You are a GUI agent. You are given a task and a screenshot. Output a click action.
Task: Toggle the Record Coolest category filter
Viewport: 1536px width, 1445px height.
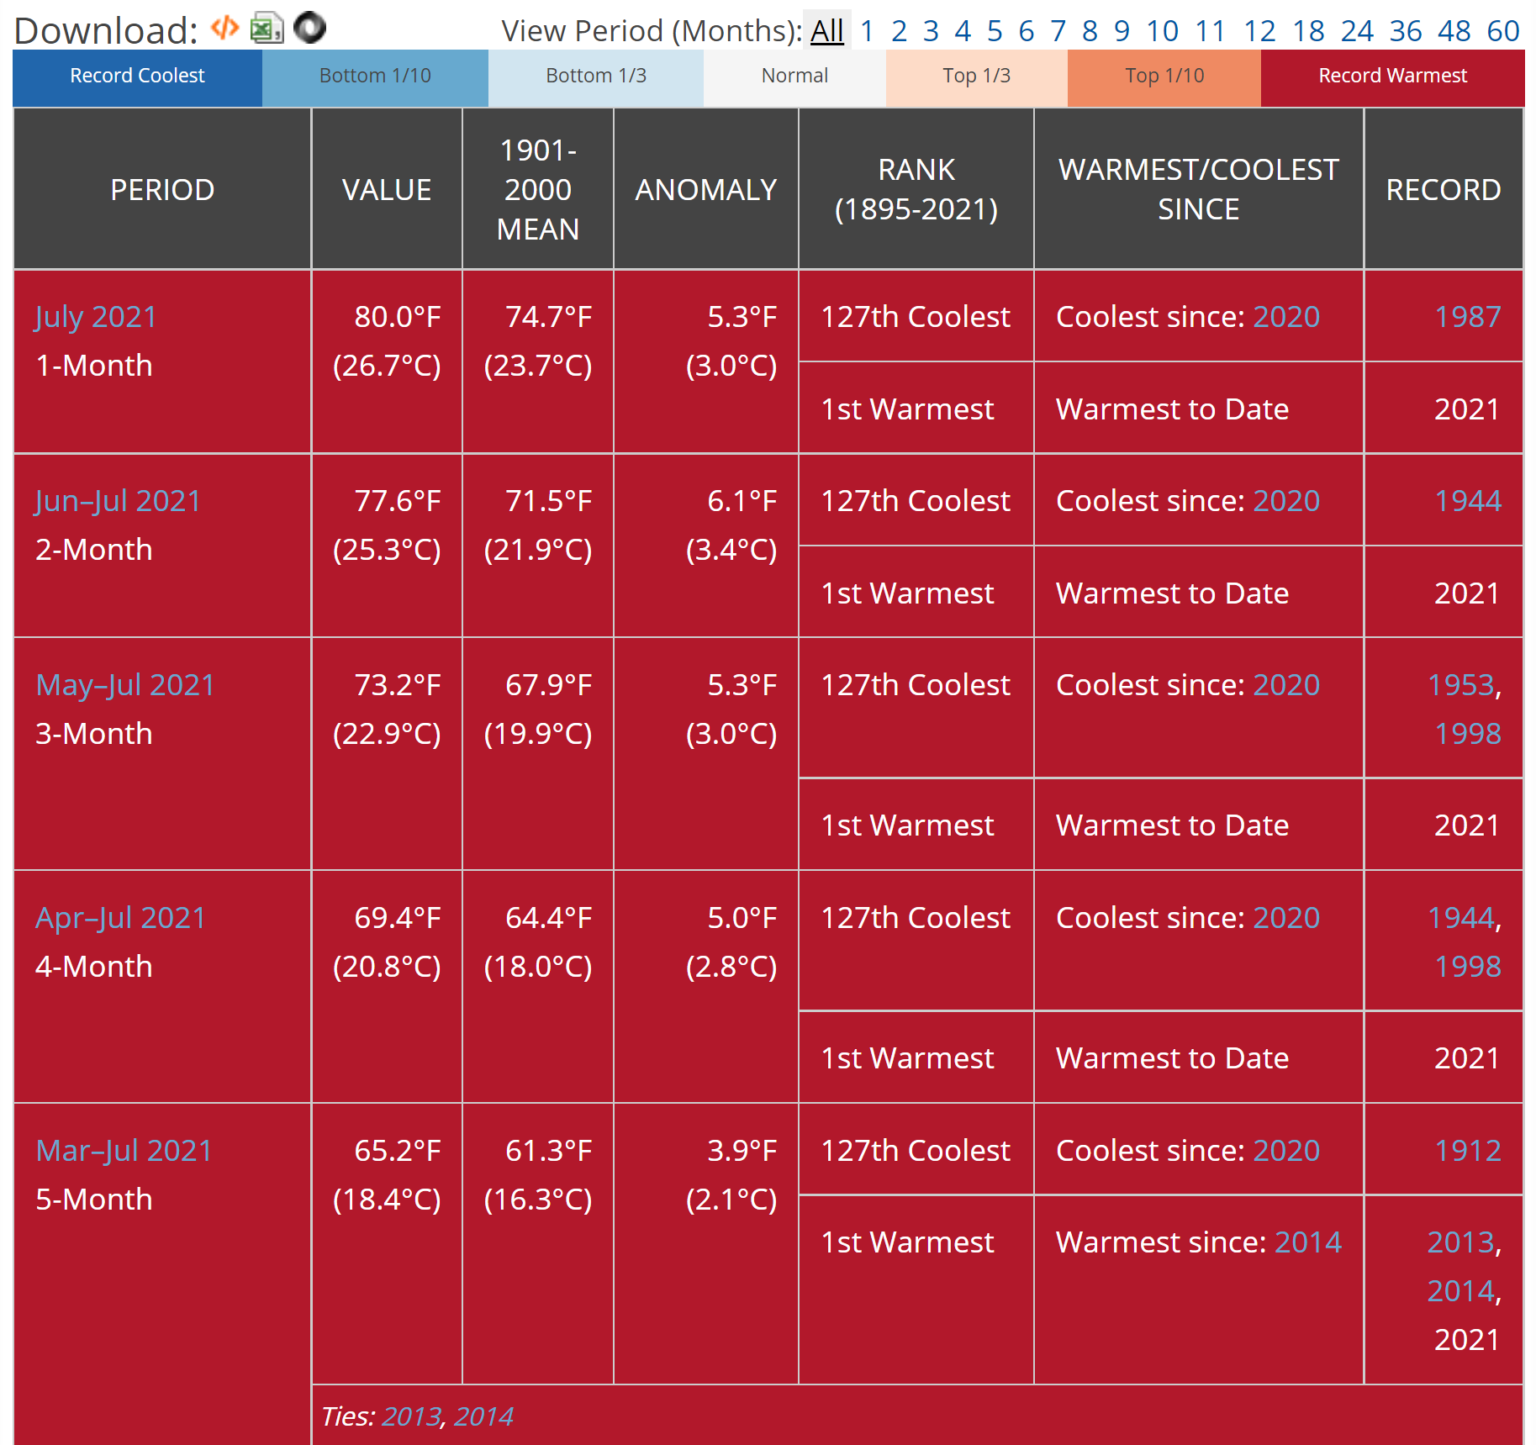point(136,76)
